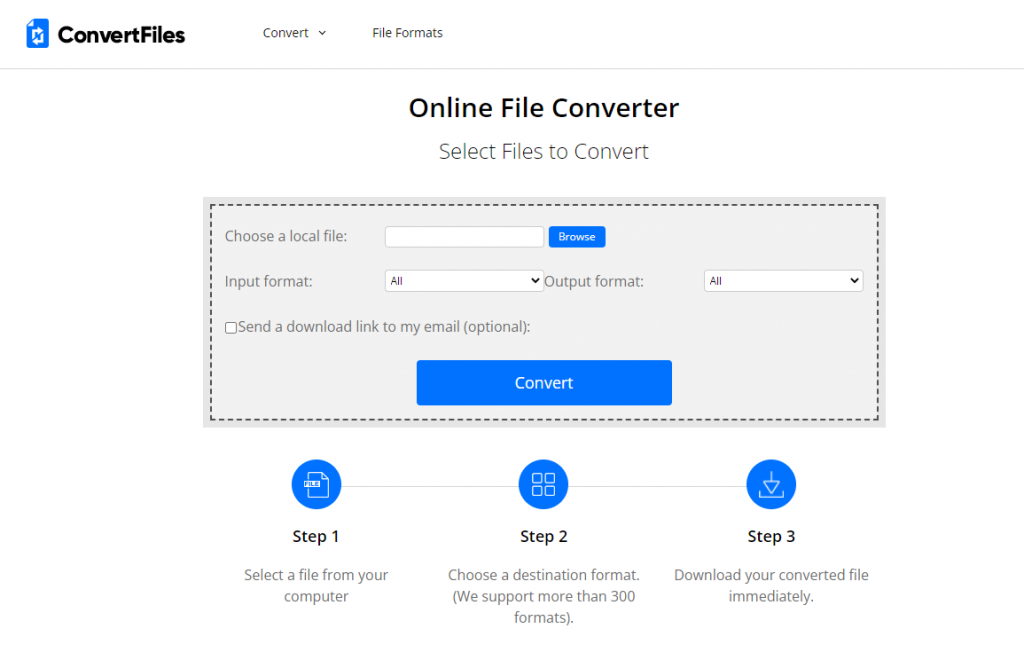Open the Output format dropdown
The width and height of the screenshot is (1024, 660).
pyautogui.click(x=784, y=281)
